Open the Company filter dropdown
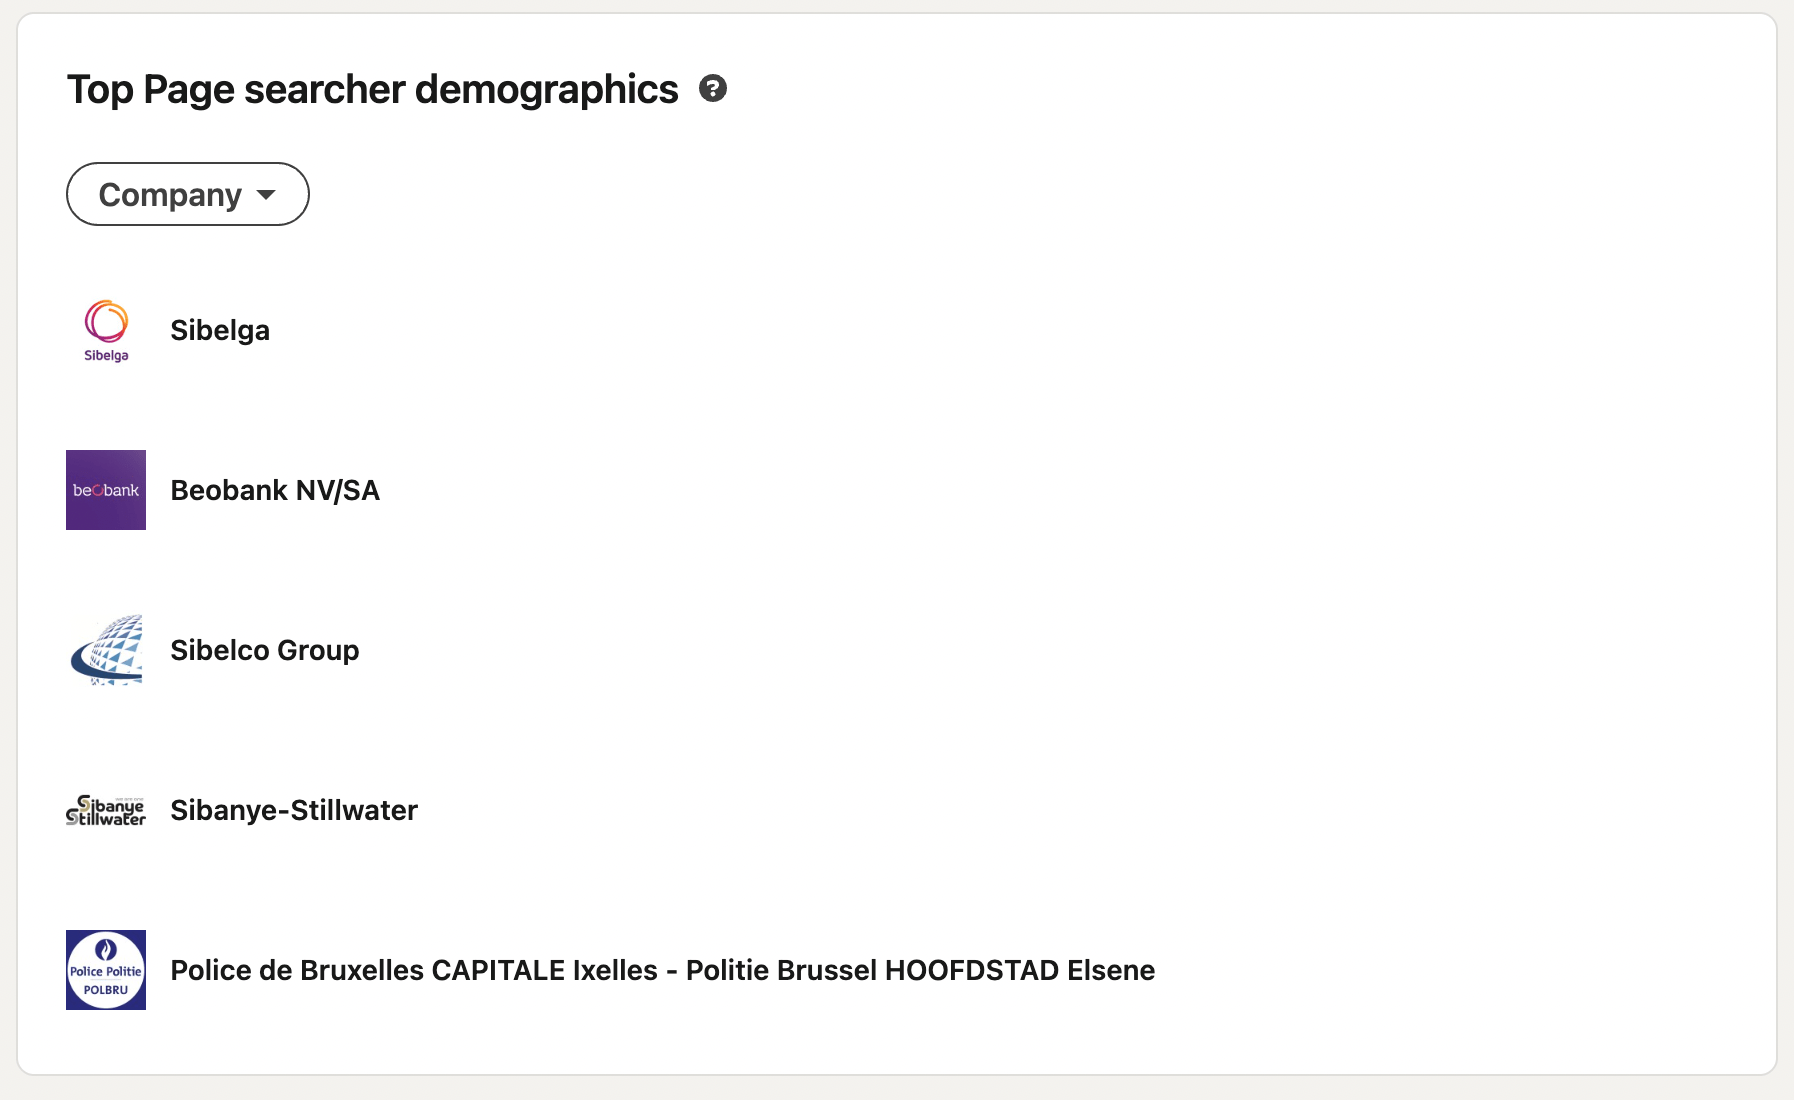1794x1100 pixels. pyautogui.click(x=188, y=194)
